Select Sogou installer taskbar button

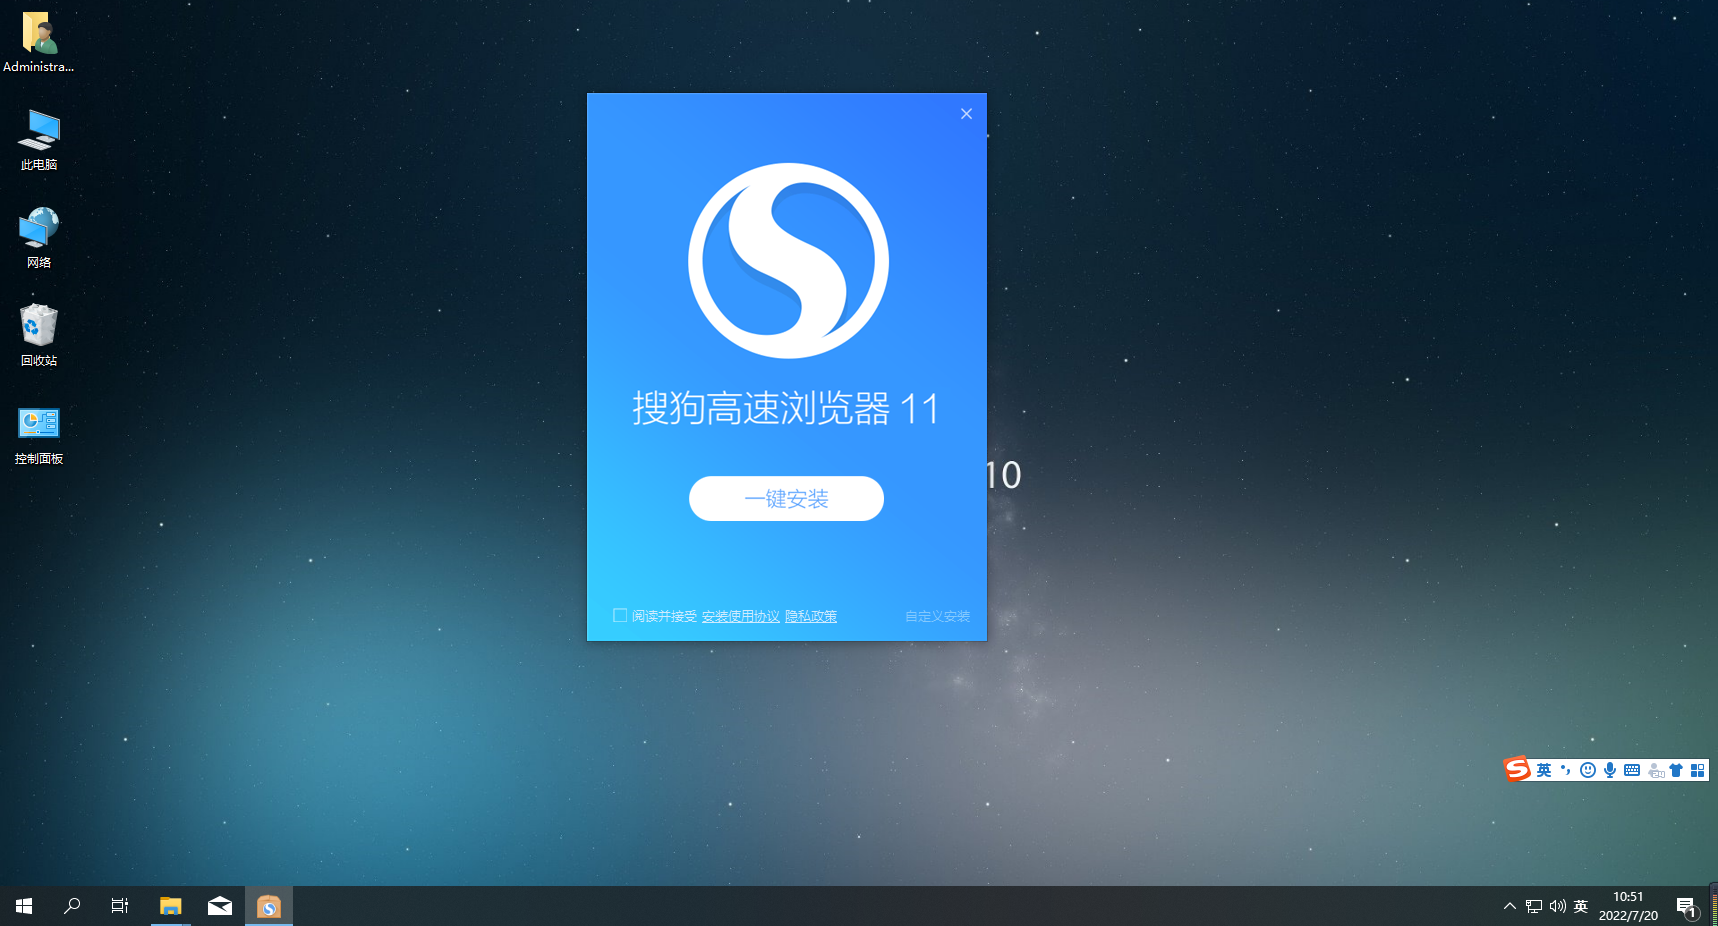tap(269, 906)
